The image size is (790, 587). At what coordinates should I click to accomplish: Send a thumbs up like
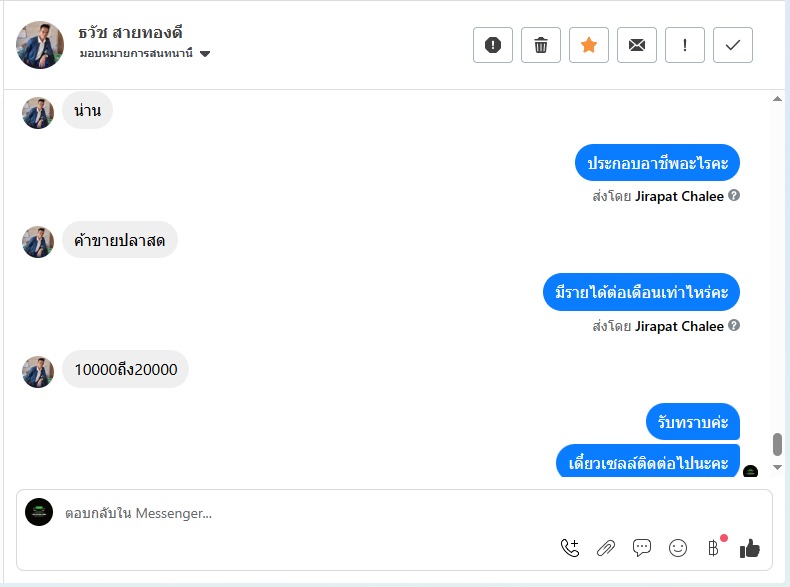click(750, 548)
